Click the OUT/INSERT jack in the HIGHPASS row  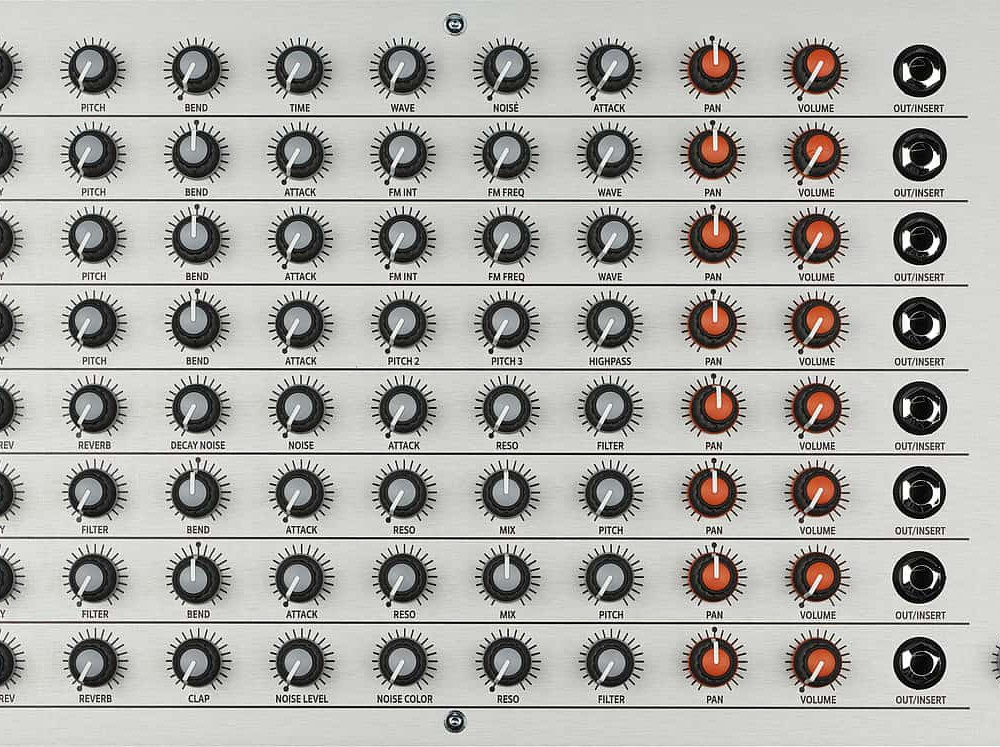coord(919,323)
